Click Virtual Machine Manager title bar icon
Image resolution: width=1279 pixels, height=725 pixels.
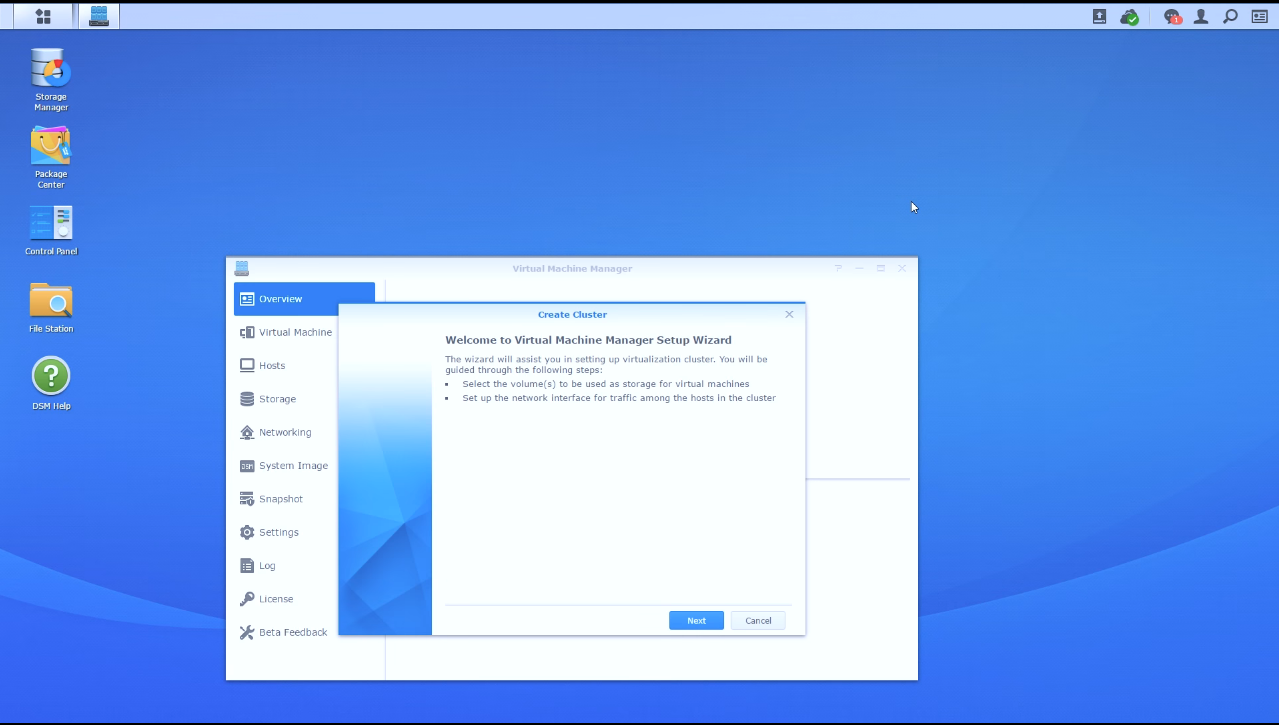[241, 268]
